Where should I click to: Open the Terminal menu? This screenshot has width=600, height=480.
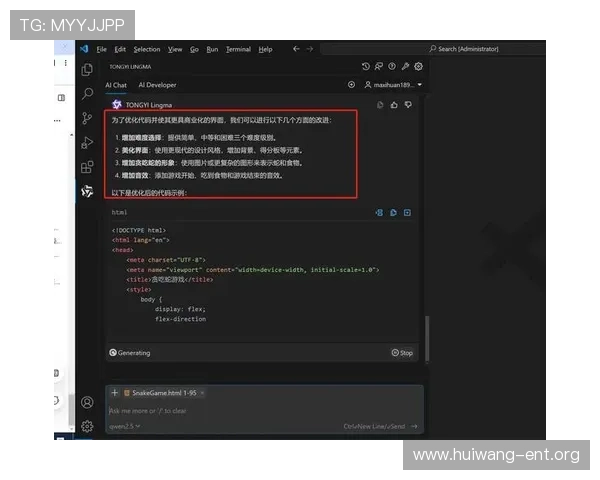tap(238, 49)
